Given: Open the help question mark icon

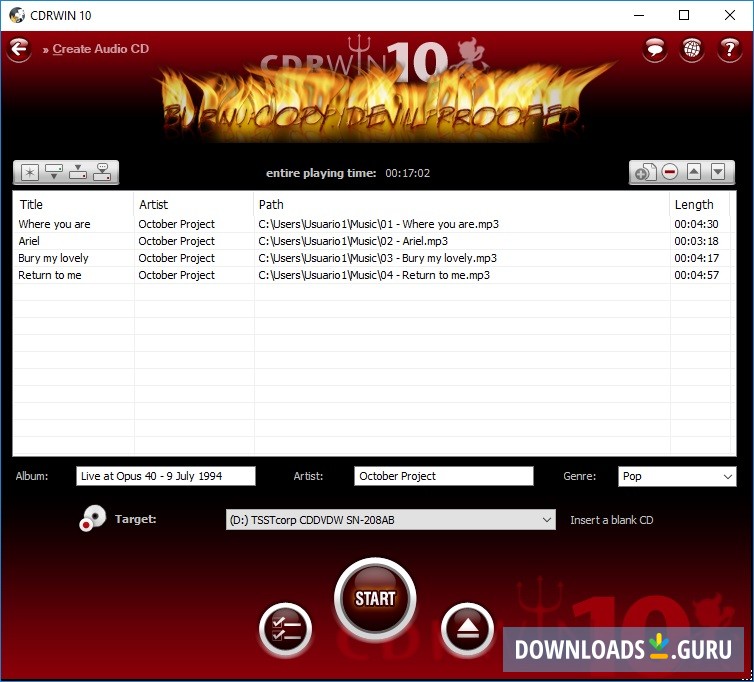Looking at the screenshot, I should [x=729, y=49].
